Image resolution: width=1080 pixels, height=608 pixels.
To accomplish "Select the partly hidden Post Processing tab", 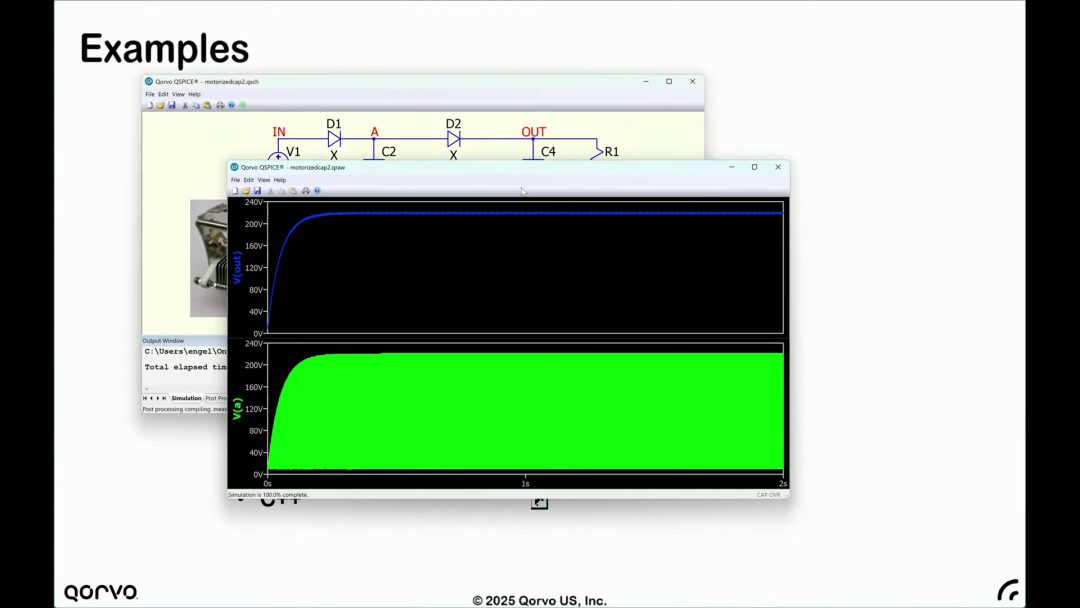I will coord(216,398).
